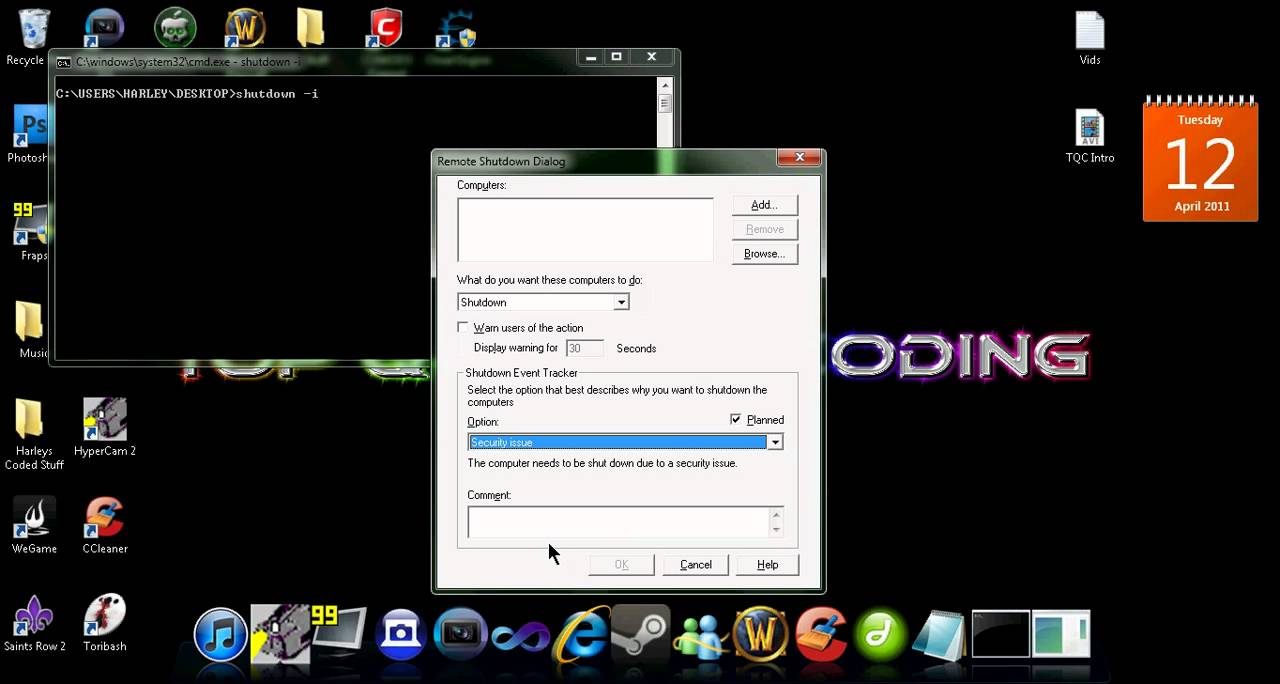Open Help for the shutdown dialog
The width and height of the screenshot is (1280, 684).
[767, 565]
